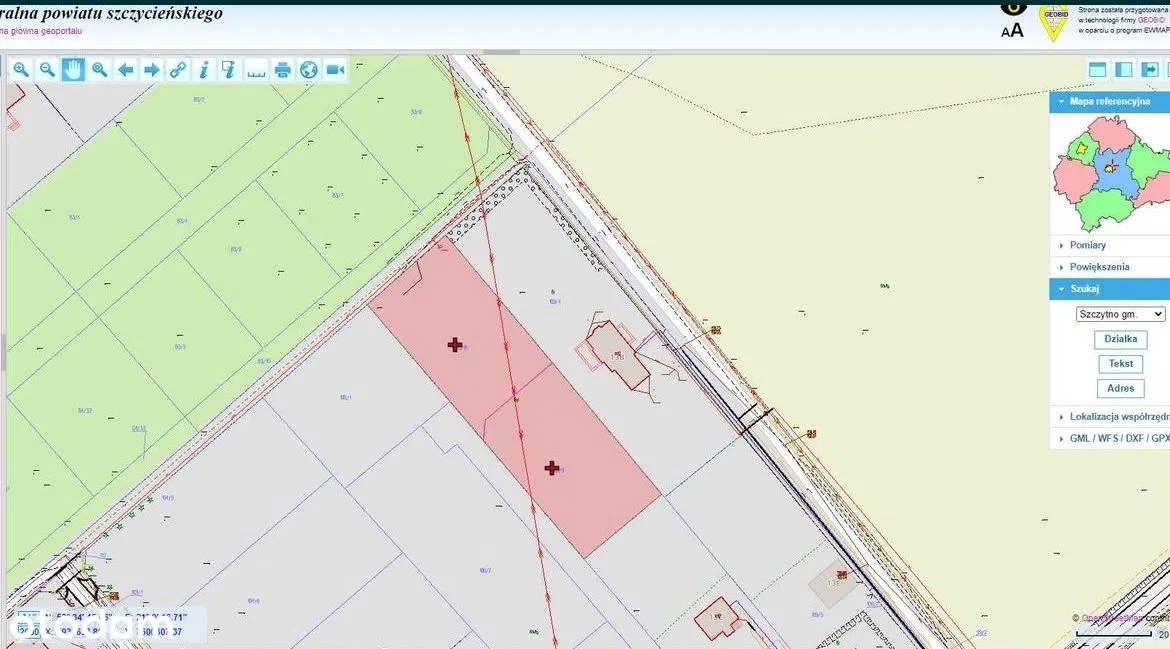Click the Adres search button
This screenshot has height=649, width=1170.
(x=1120, y=388)
